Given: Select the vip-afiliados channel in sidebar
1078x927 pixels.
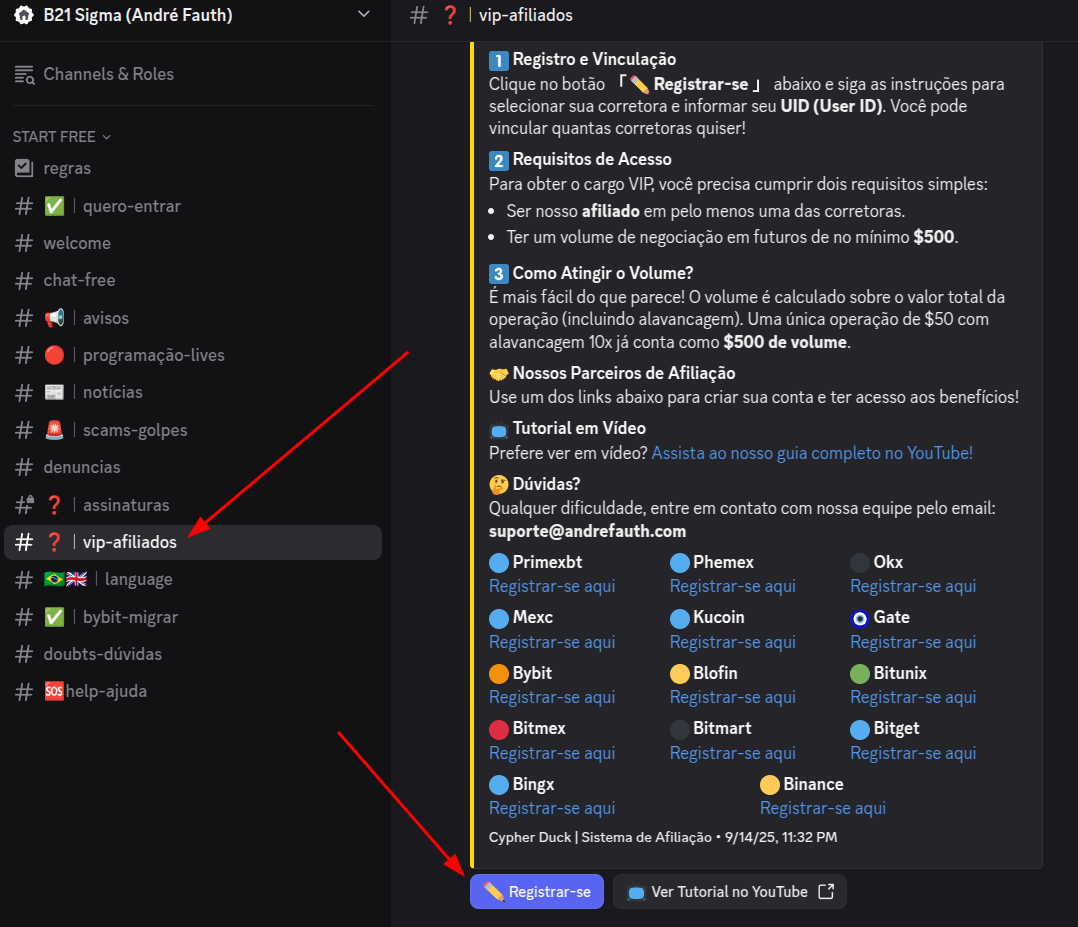Looking at the screenshot, I should click(192, 542).
